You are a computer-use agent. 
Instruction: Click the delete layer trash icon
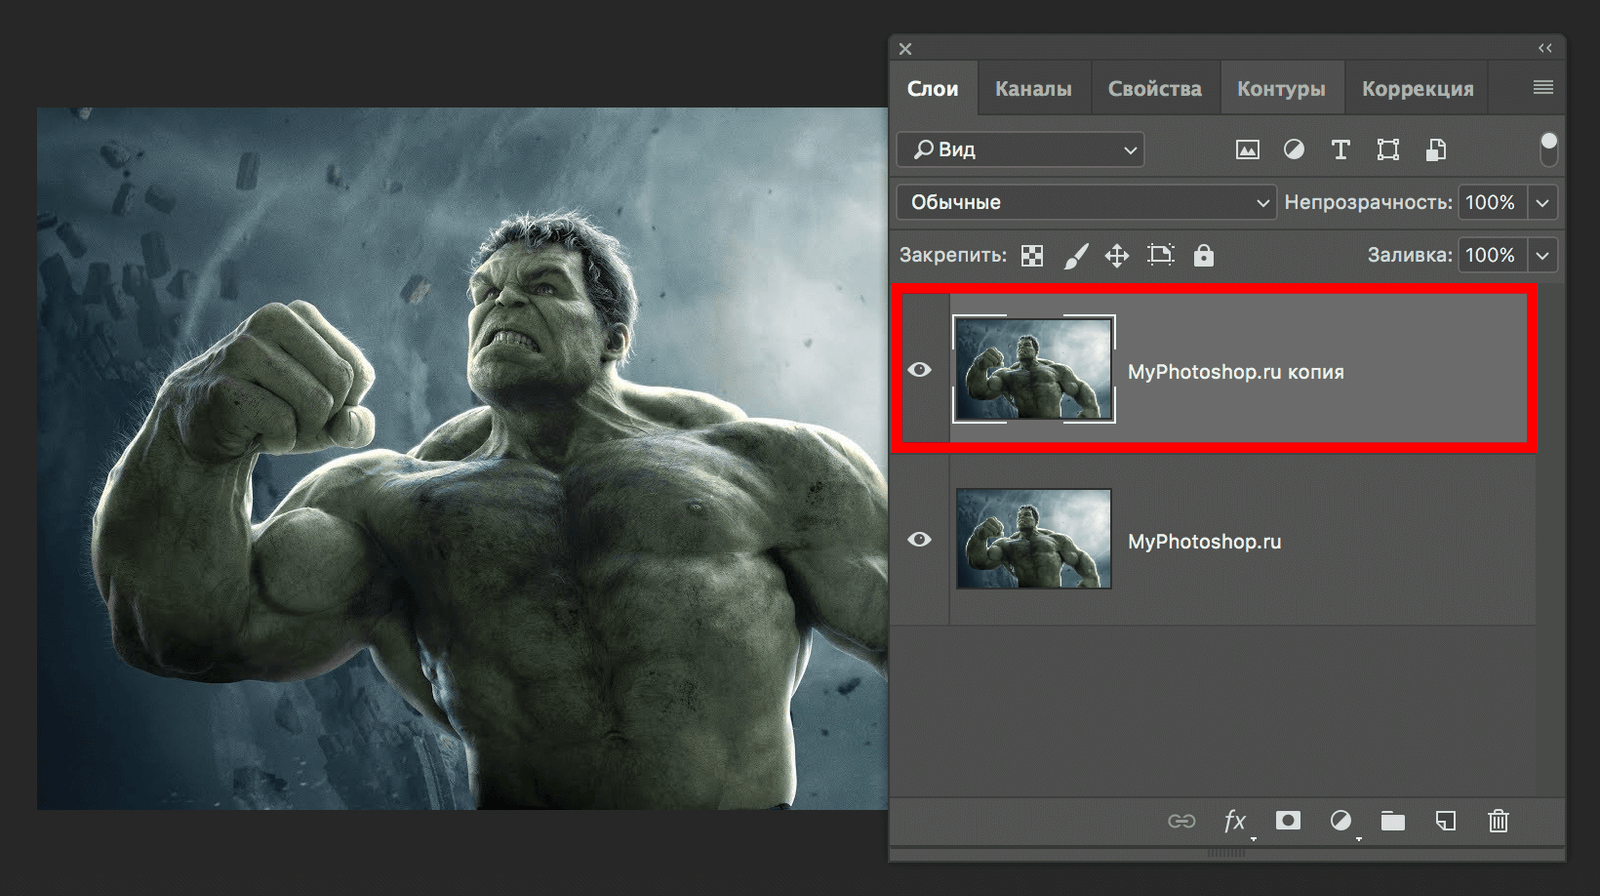(x=1497, y=821)
